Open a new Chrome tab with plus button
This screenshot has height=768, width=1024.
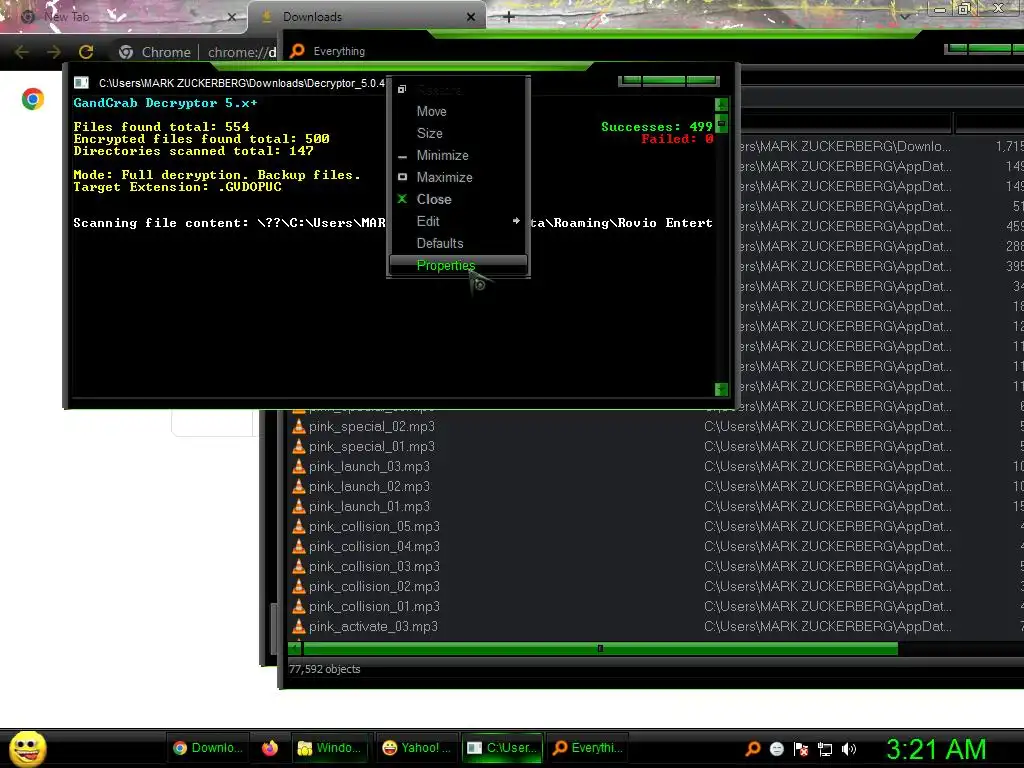tap(509, 17)
